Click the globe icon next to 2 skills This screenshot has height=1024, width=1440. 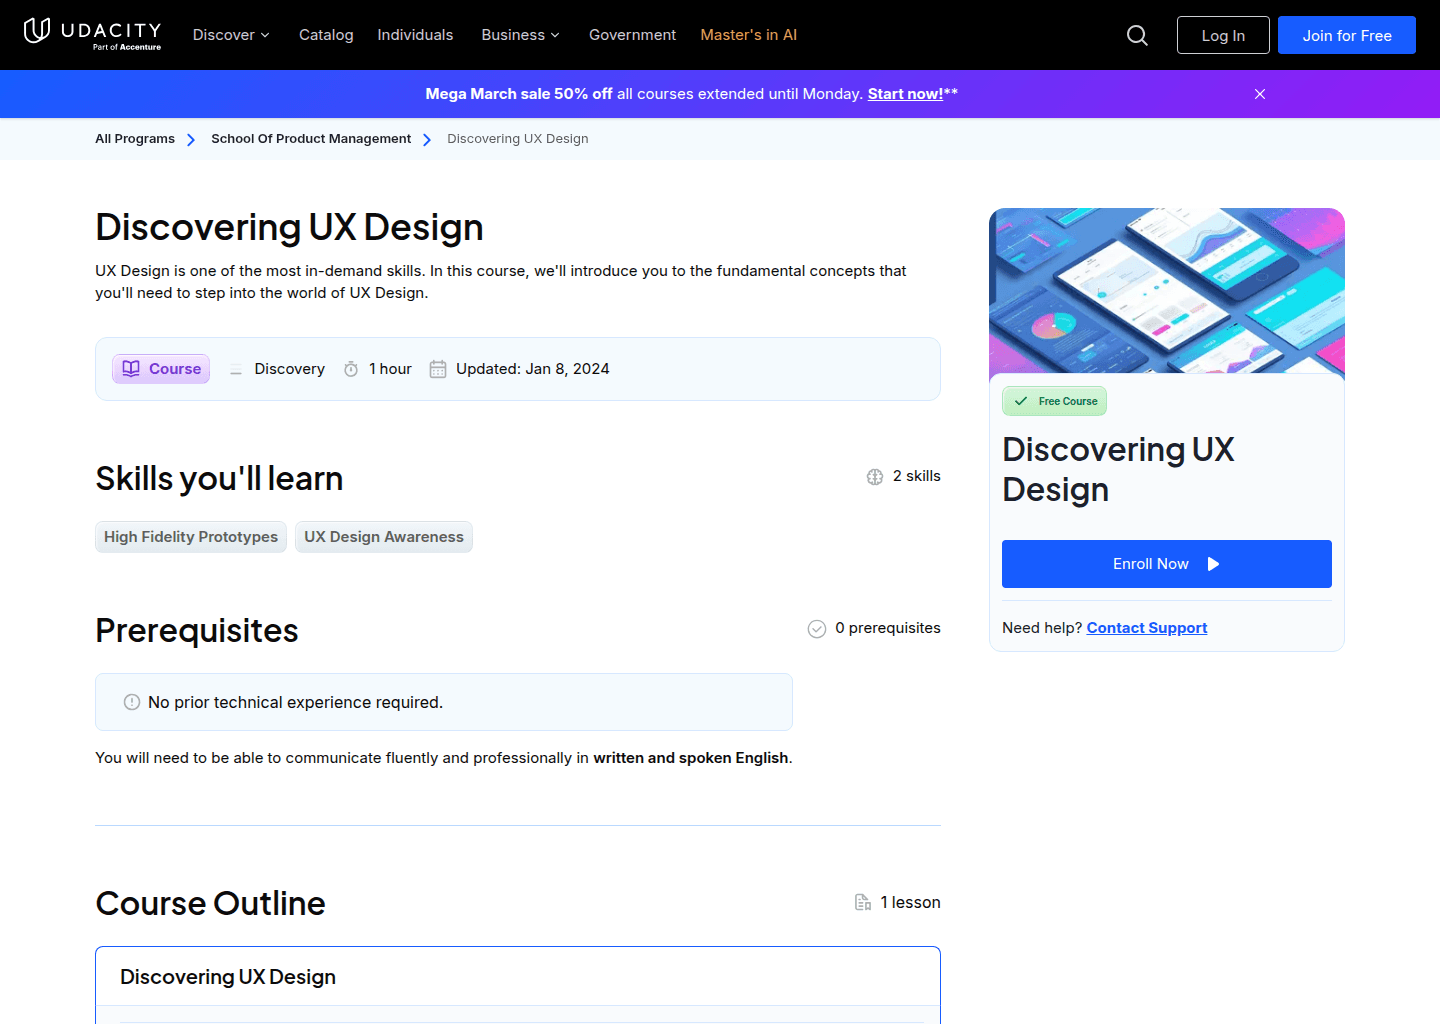875,476
